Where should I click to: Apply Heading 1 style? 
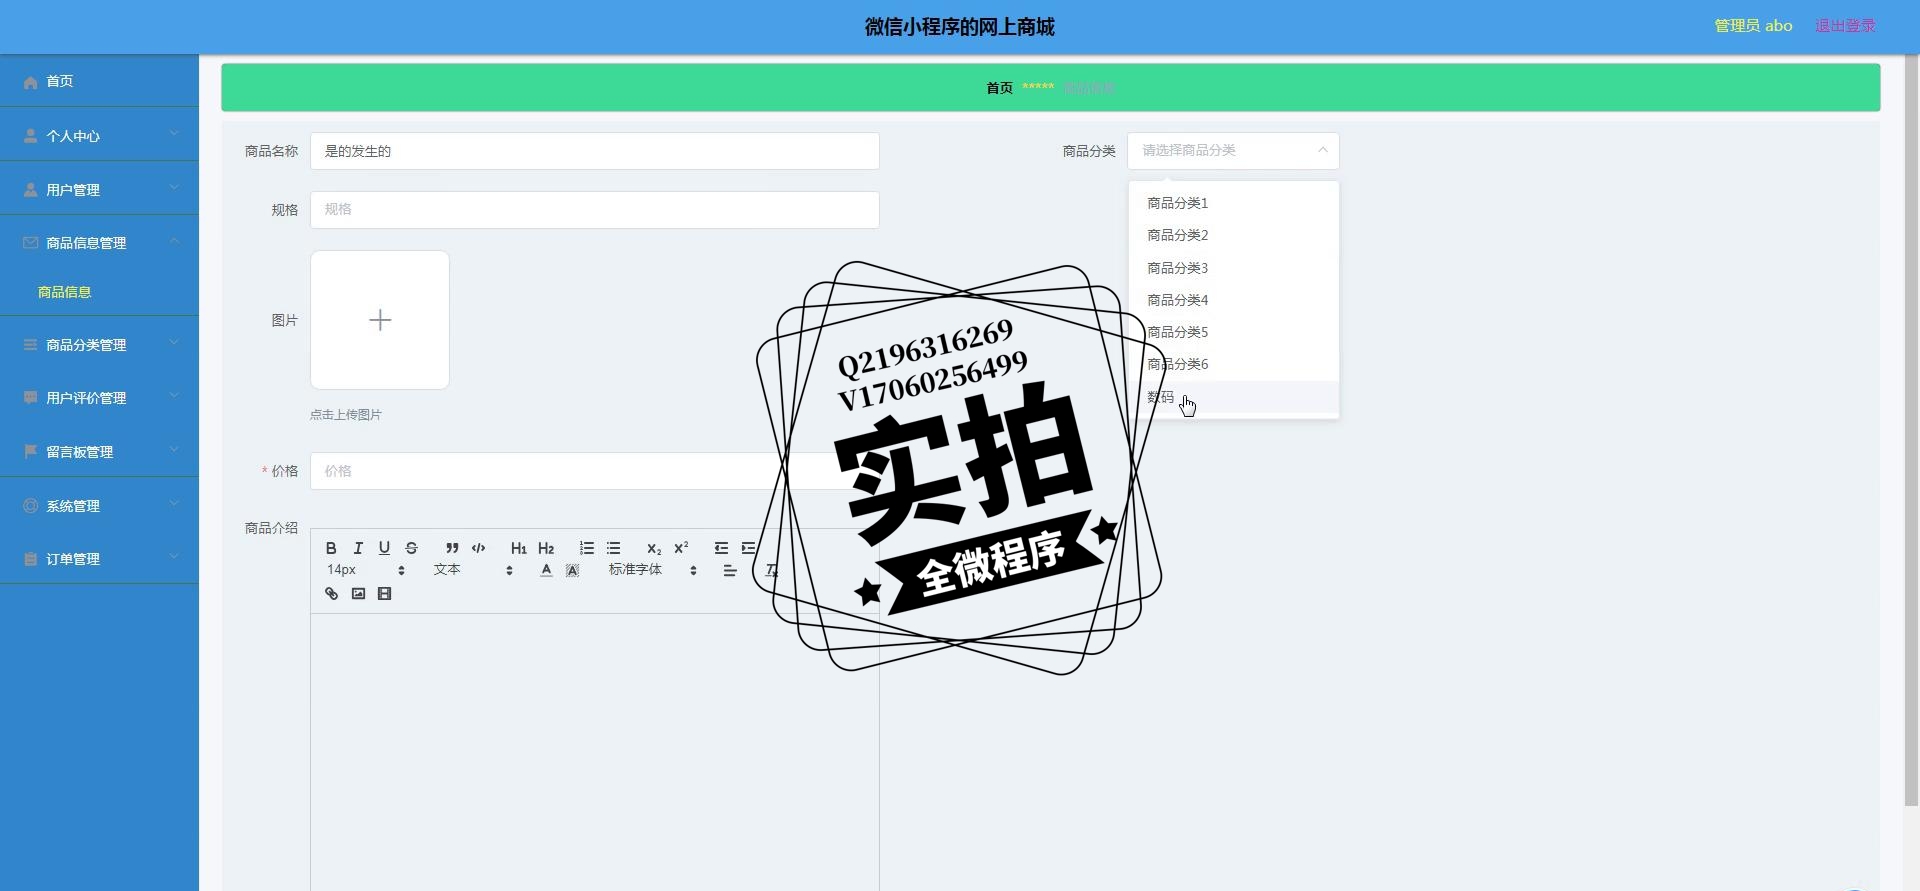coord(518,548)
